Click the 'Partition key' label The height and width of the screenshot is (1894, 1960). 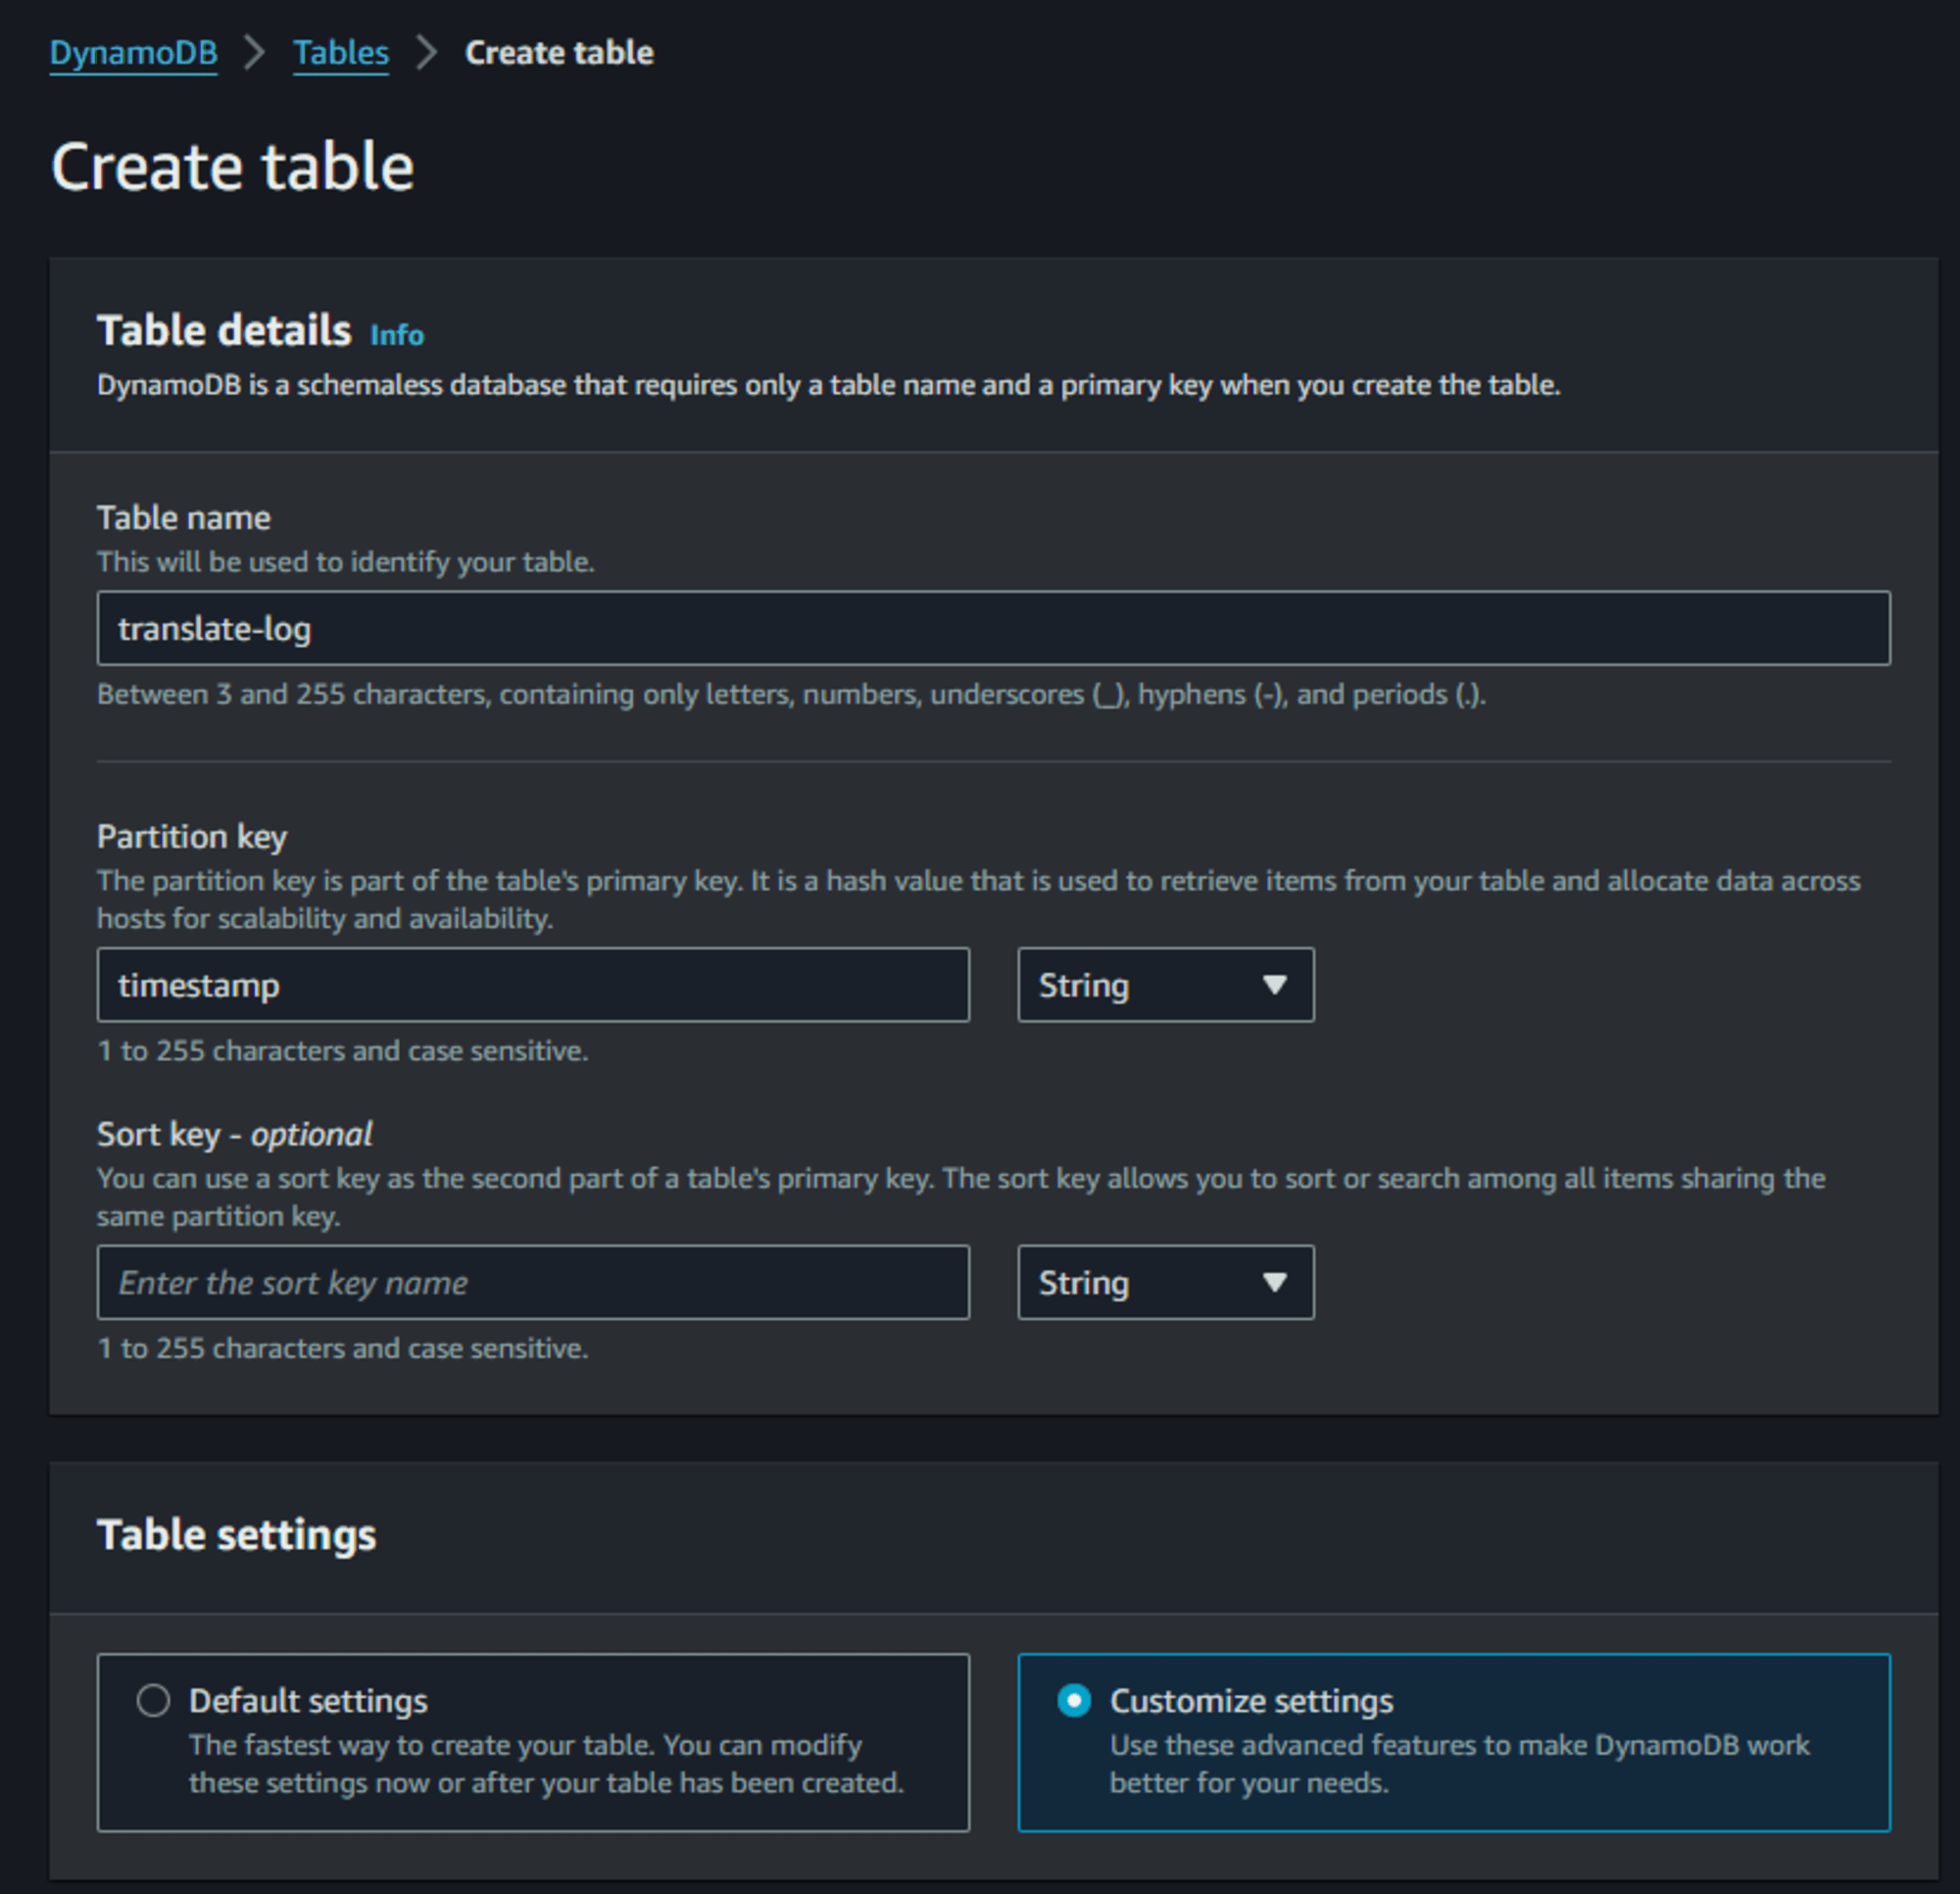(192, 836)
